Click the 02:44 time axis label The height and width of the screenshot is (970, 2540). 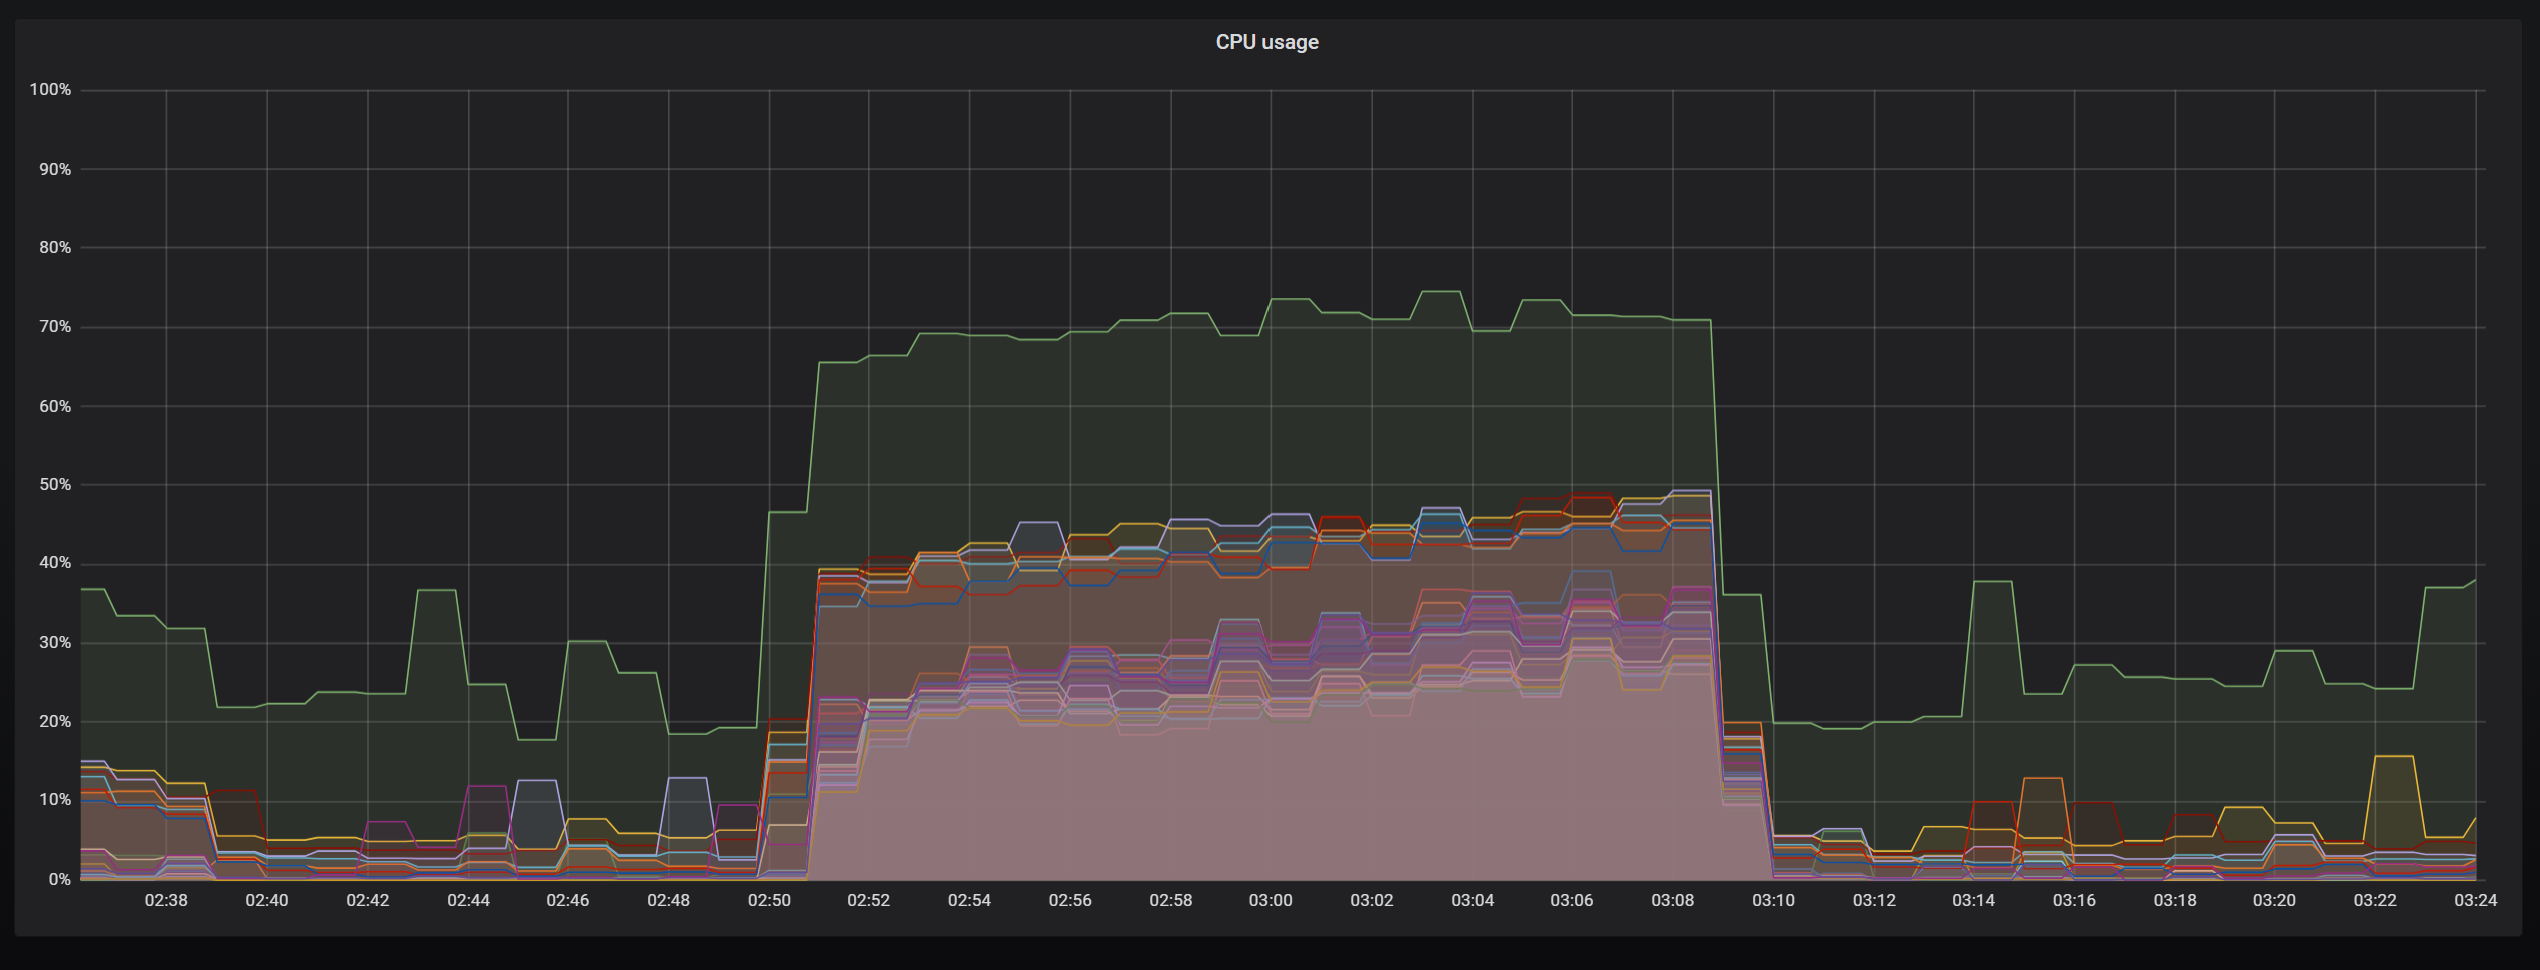click(468, 900)
